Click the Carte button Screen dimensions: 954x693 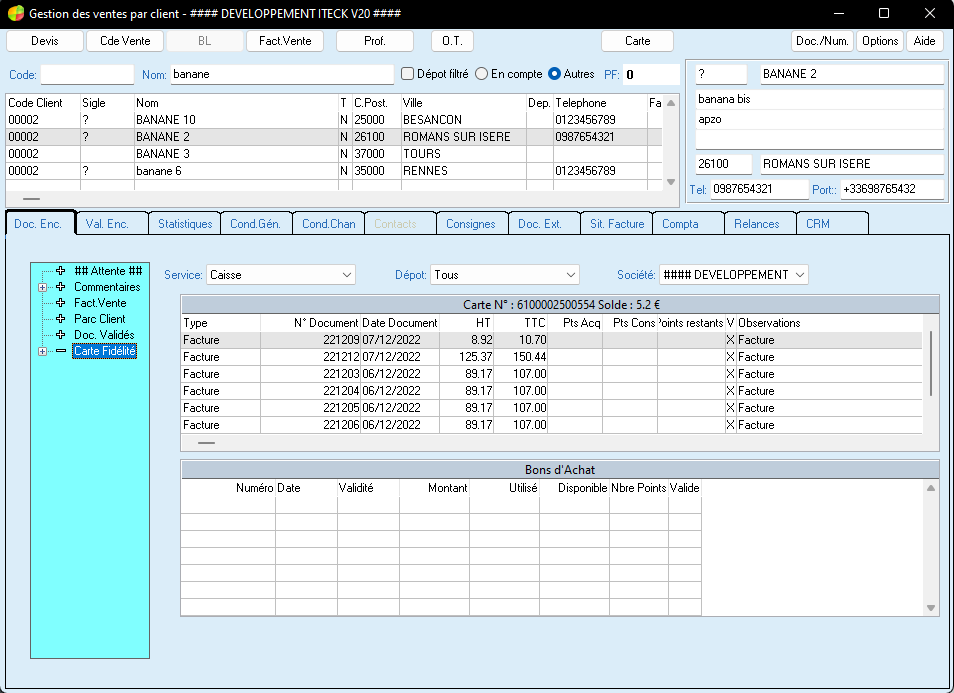(x=638, y=41)
